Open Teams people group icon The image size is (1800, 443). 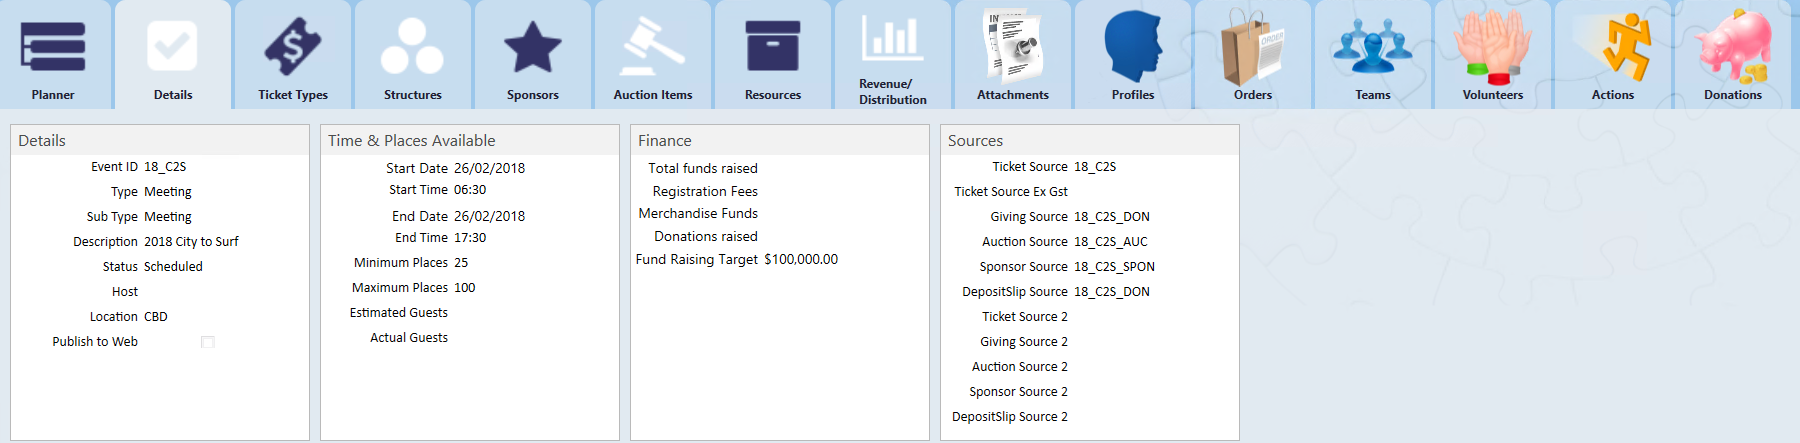[x=1372, y=47]
